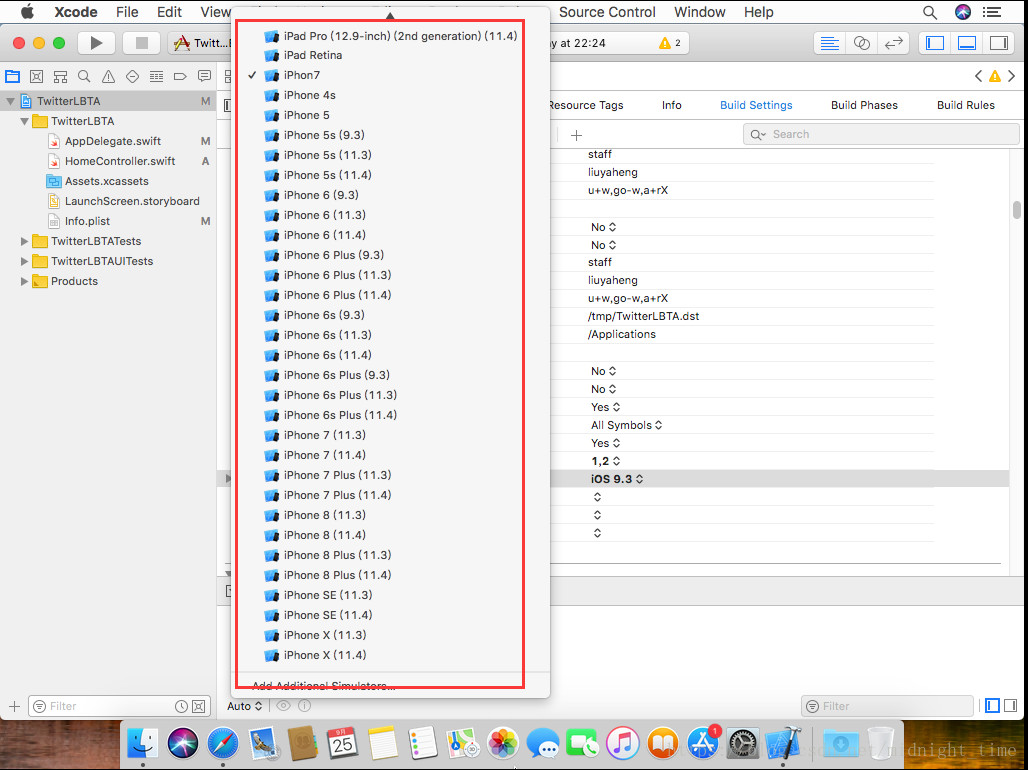Viewport: 1028px width, 770px height.
Task: Click the add file plus button in navigator
Action: point(14,706)
